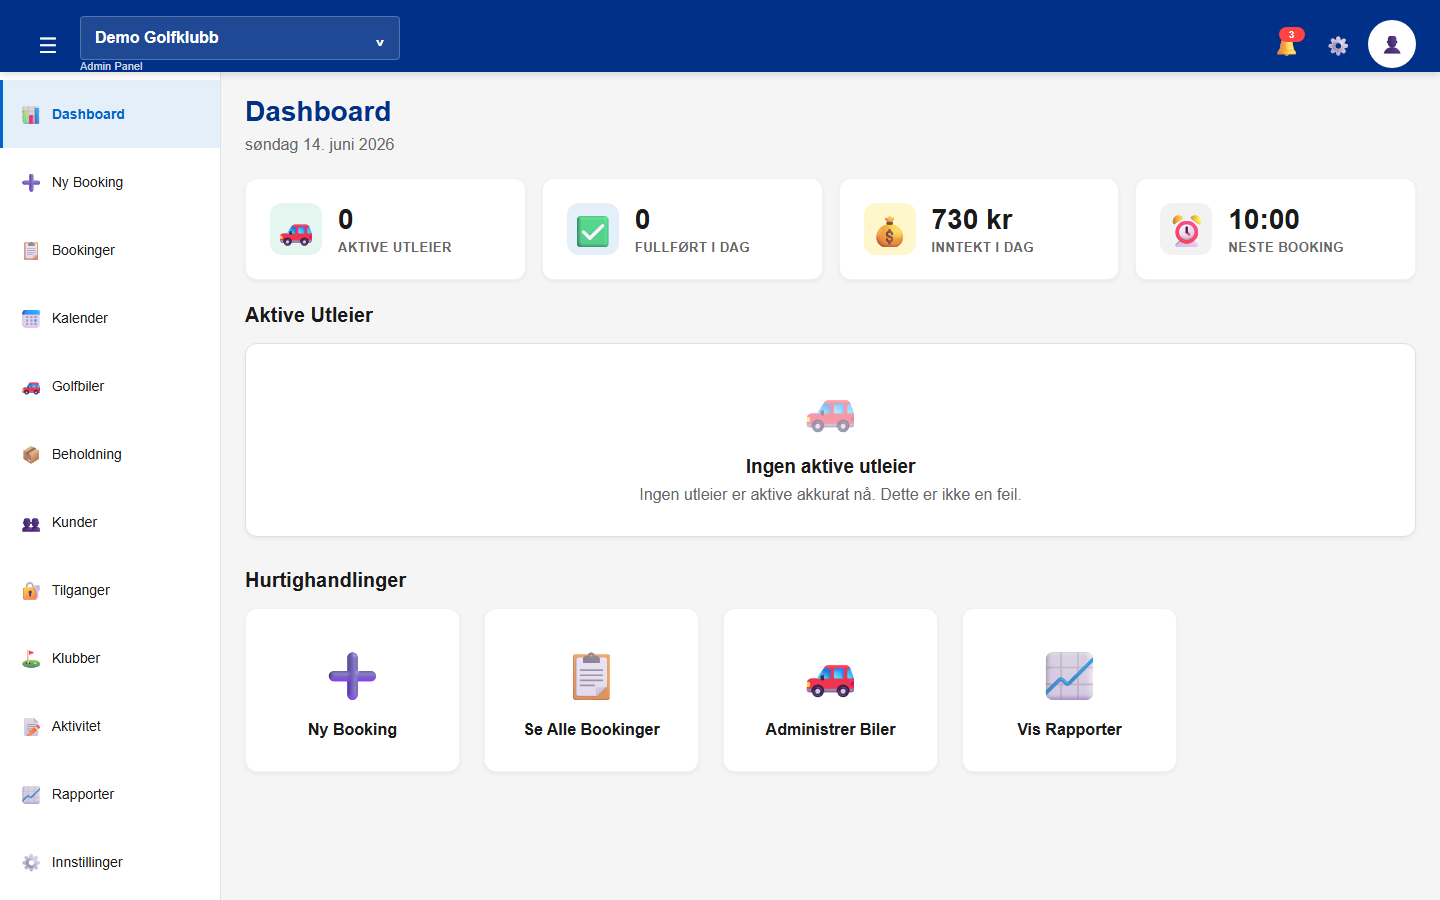This screenshot has height=900, width=1440.
Task: Click the red car icon on Administrer Biler
Action: 830,679
